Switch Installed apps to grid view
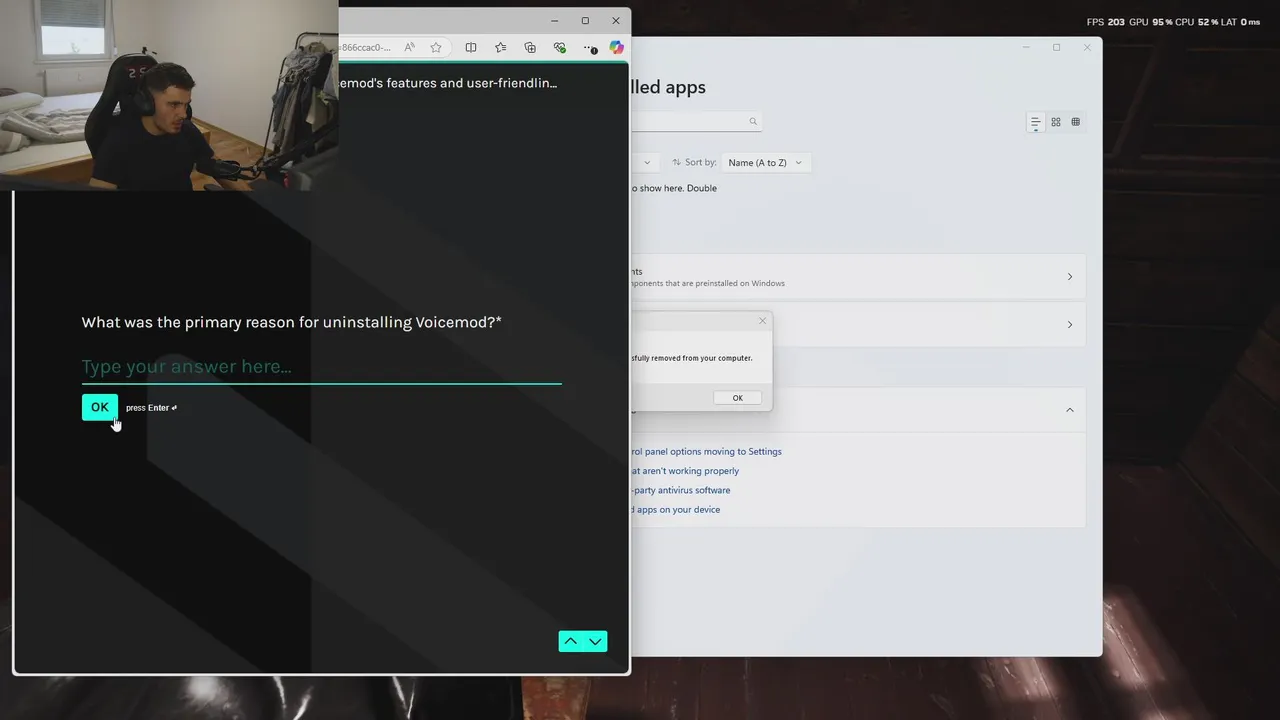 point(1055,122)
